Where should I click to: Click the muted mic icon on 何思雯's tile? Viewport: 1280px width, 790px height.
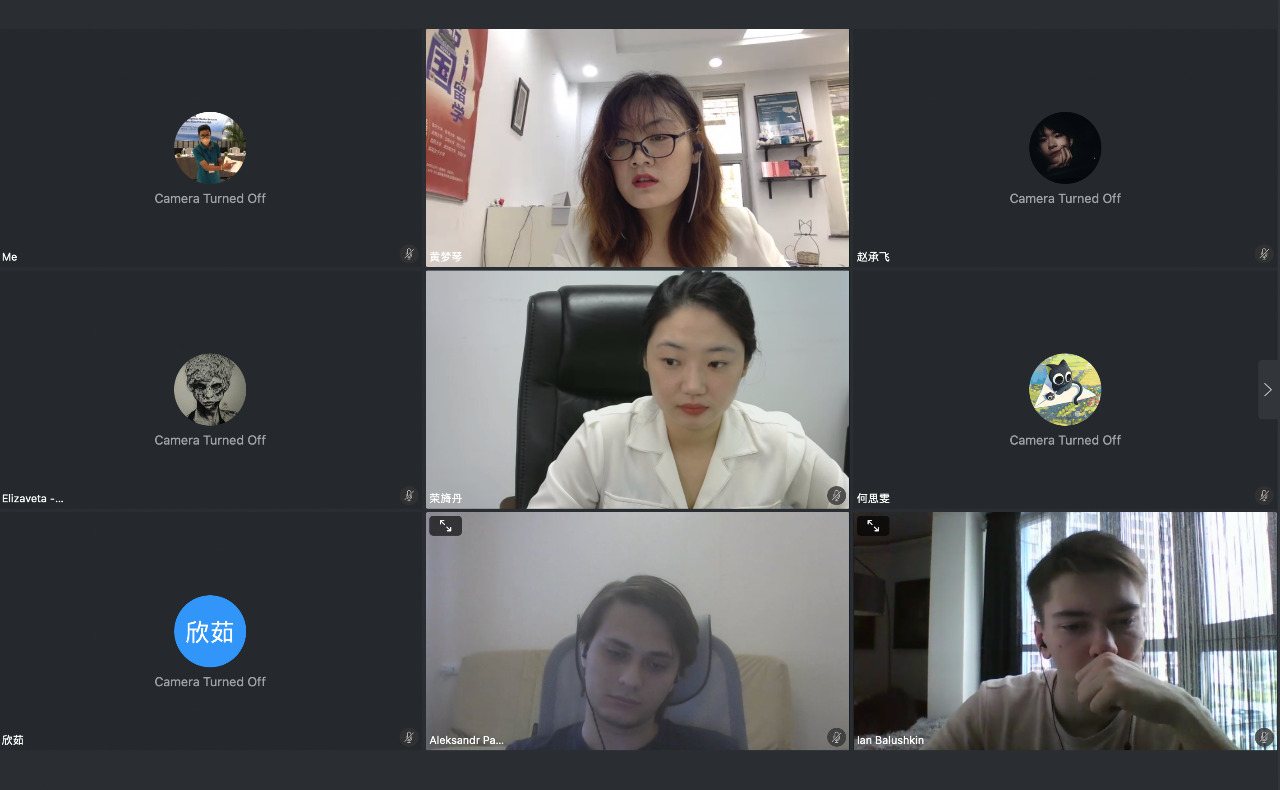click(x=1264, y=495)
